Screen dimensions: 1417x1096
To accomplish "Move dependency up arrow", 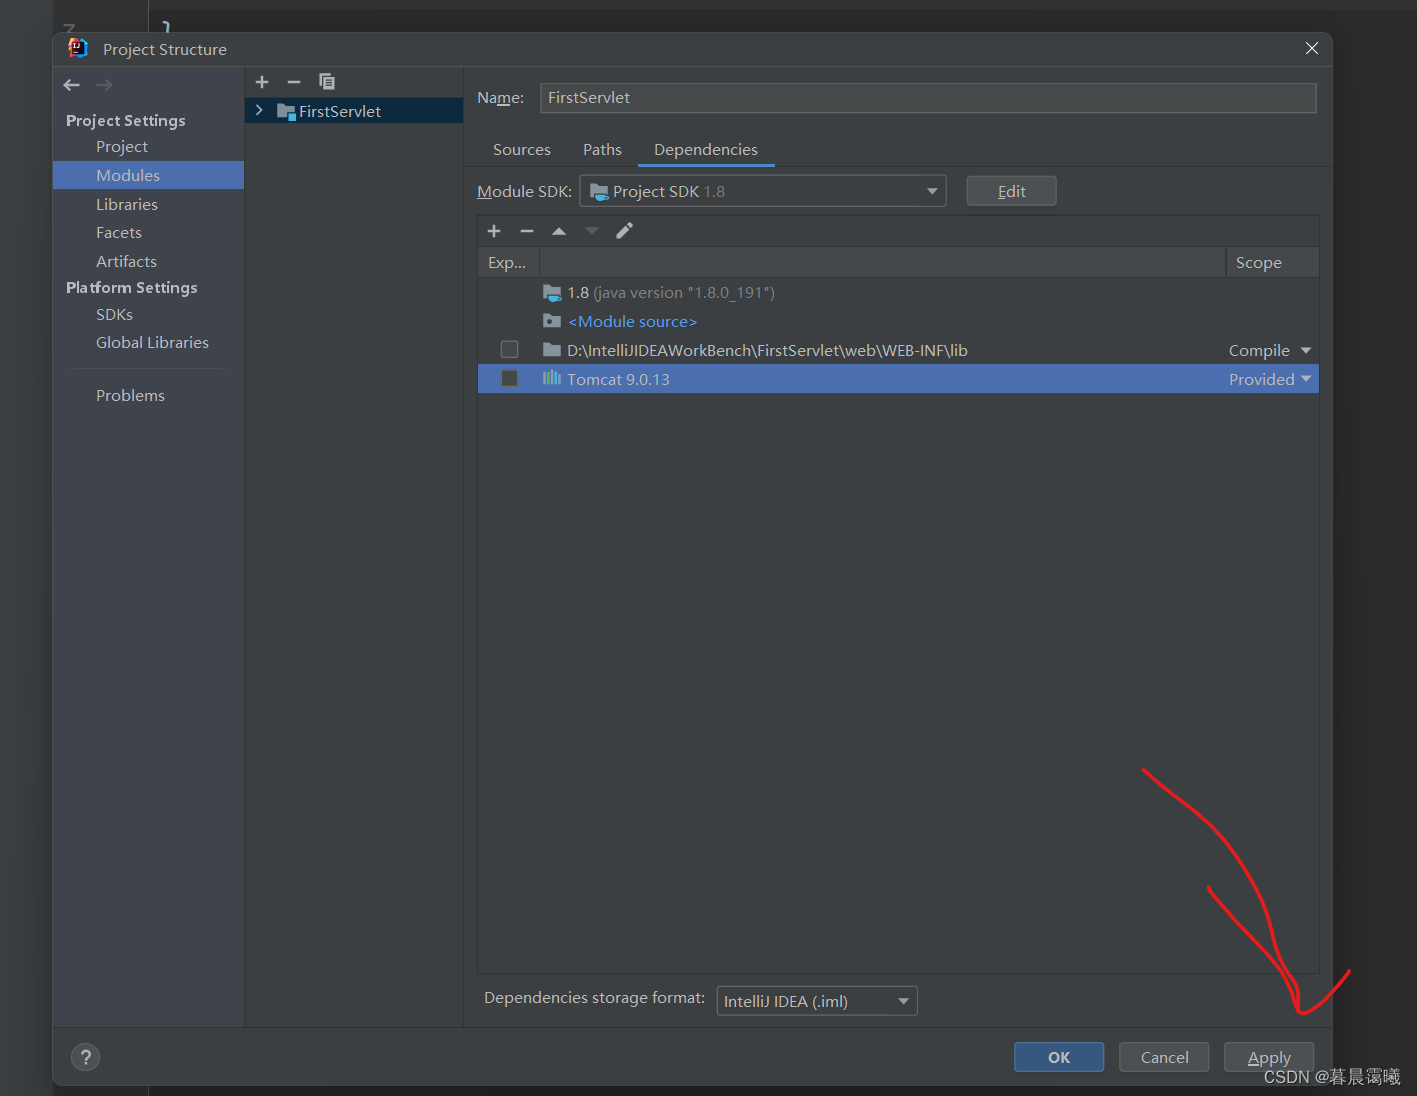I will tap(559, 231).
